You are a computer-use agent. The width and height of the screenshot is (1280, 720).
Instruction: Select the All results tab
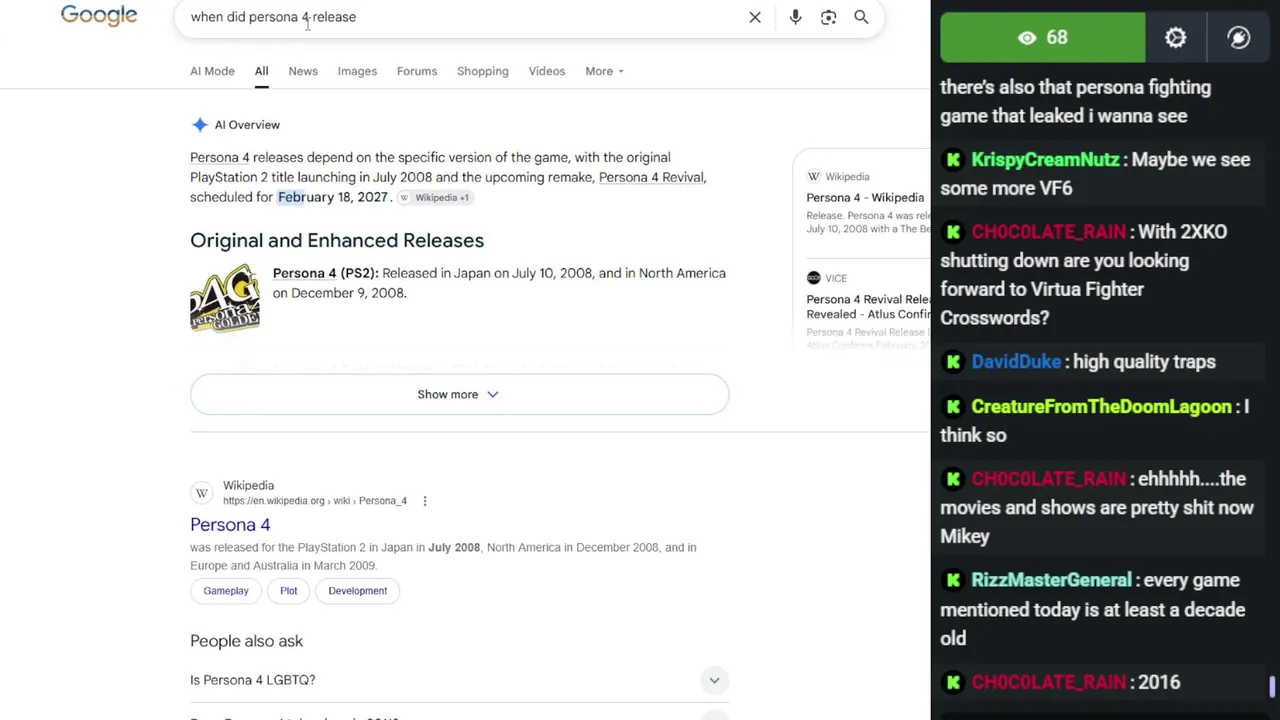[x=261, y=71]
